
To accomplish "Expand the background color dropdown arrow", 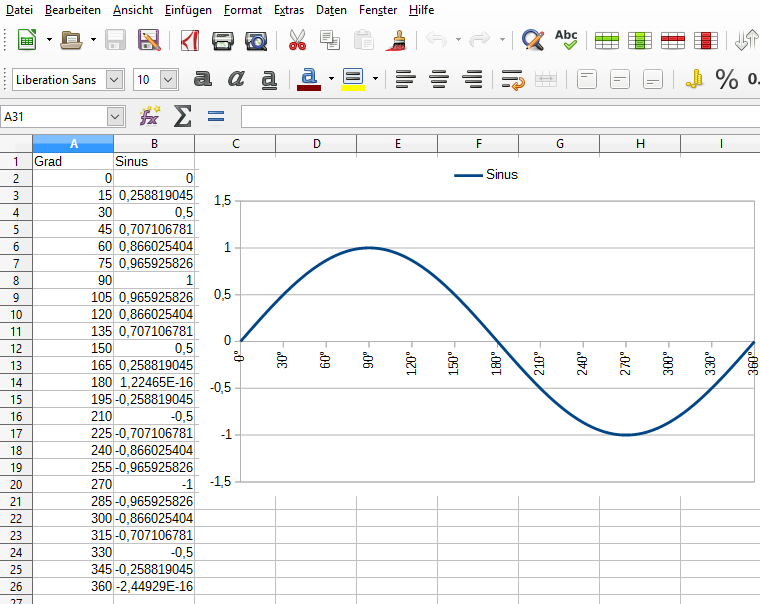I will point(375,79).
